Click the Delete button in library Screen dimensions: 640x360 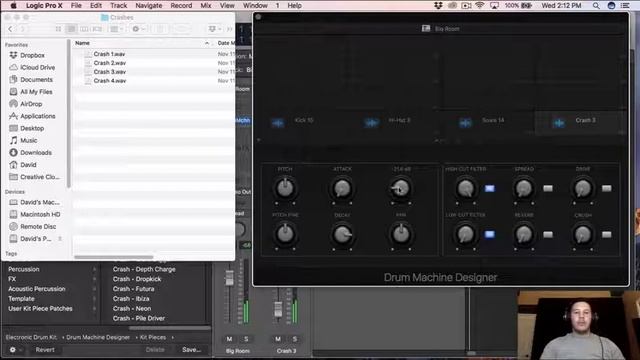click(x=155, y=350)
